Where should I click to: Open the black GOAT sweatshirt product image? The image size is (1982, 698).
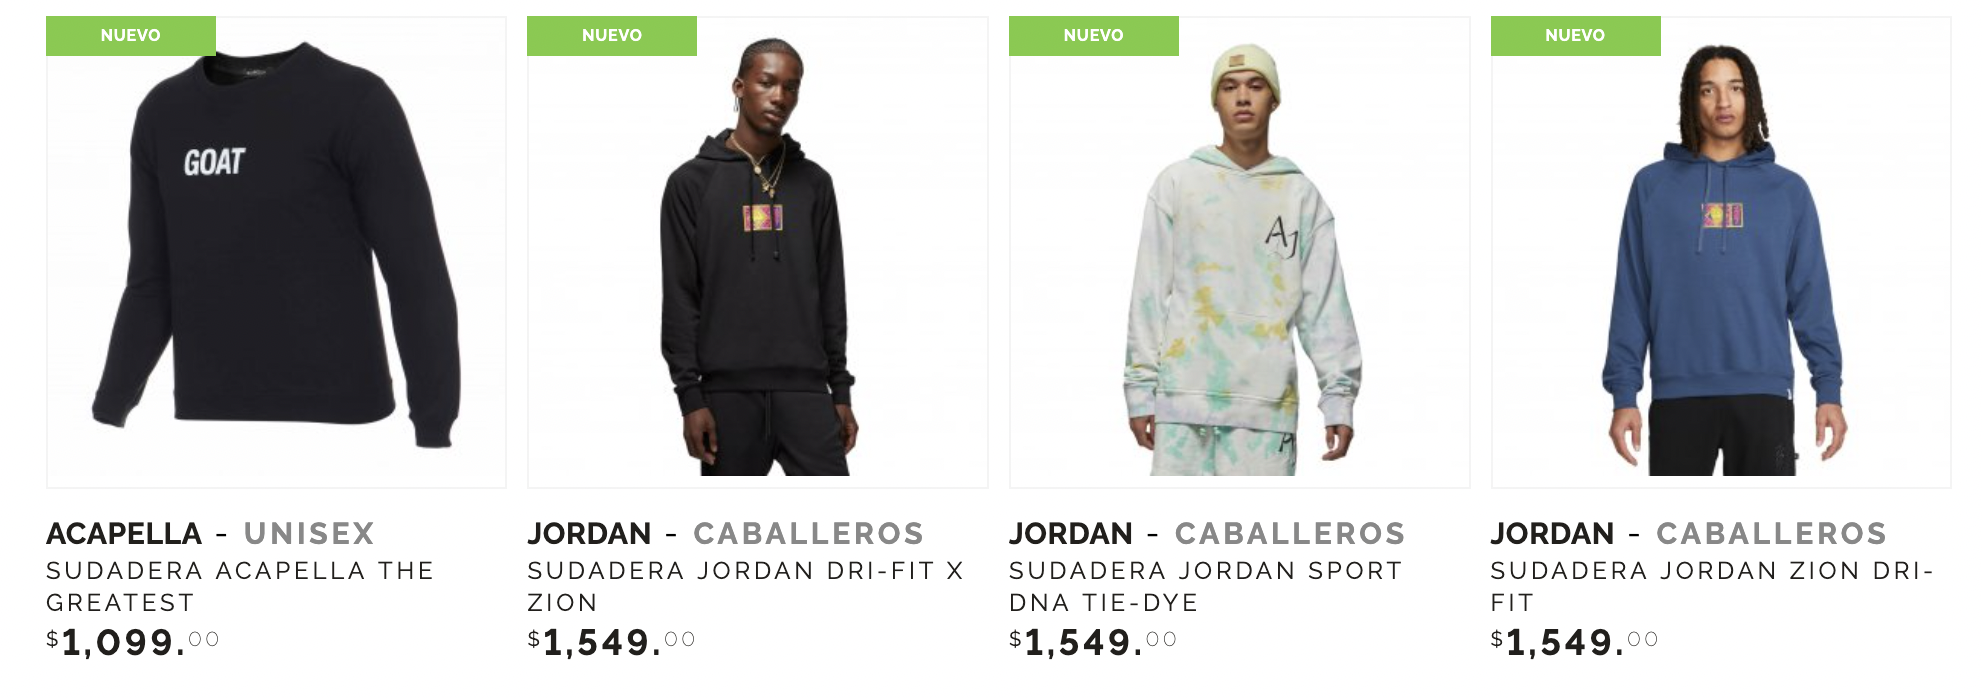click(x=276, y=252)
